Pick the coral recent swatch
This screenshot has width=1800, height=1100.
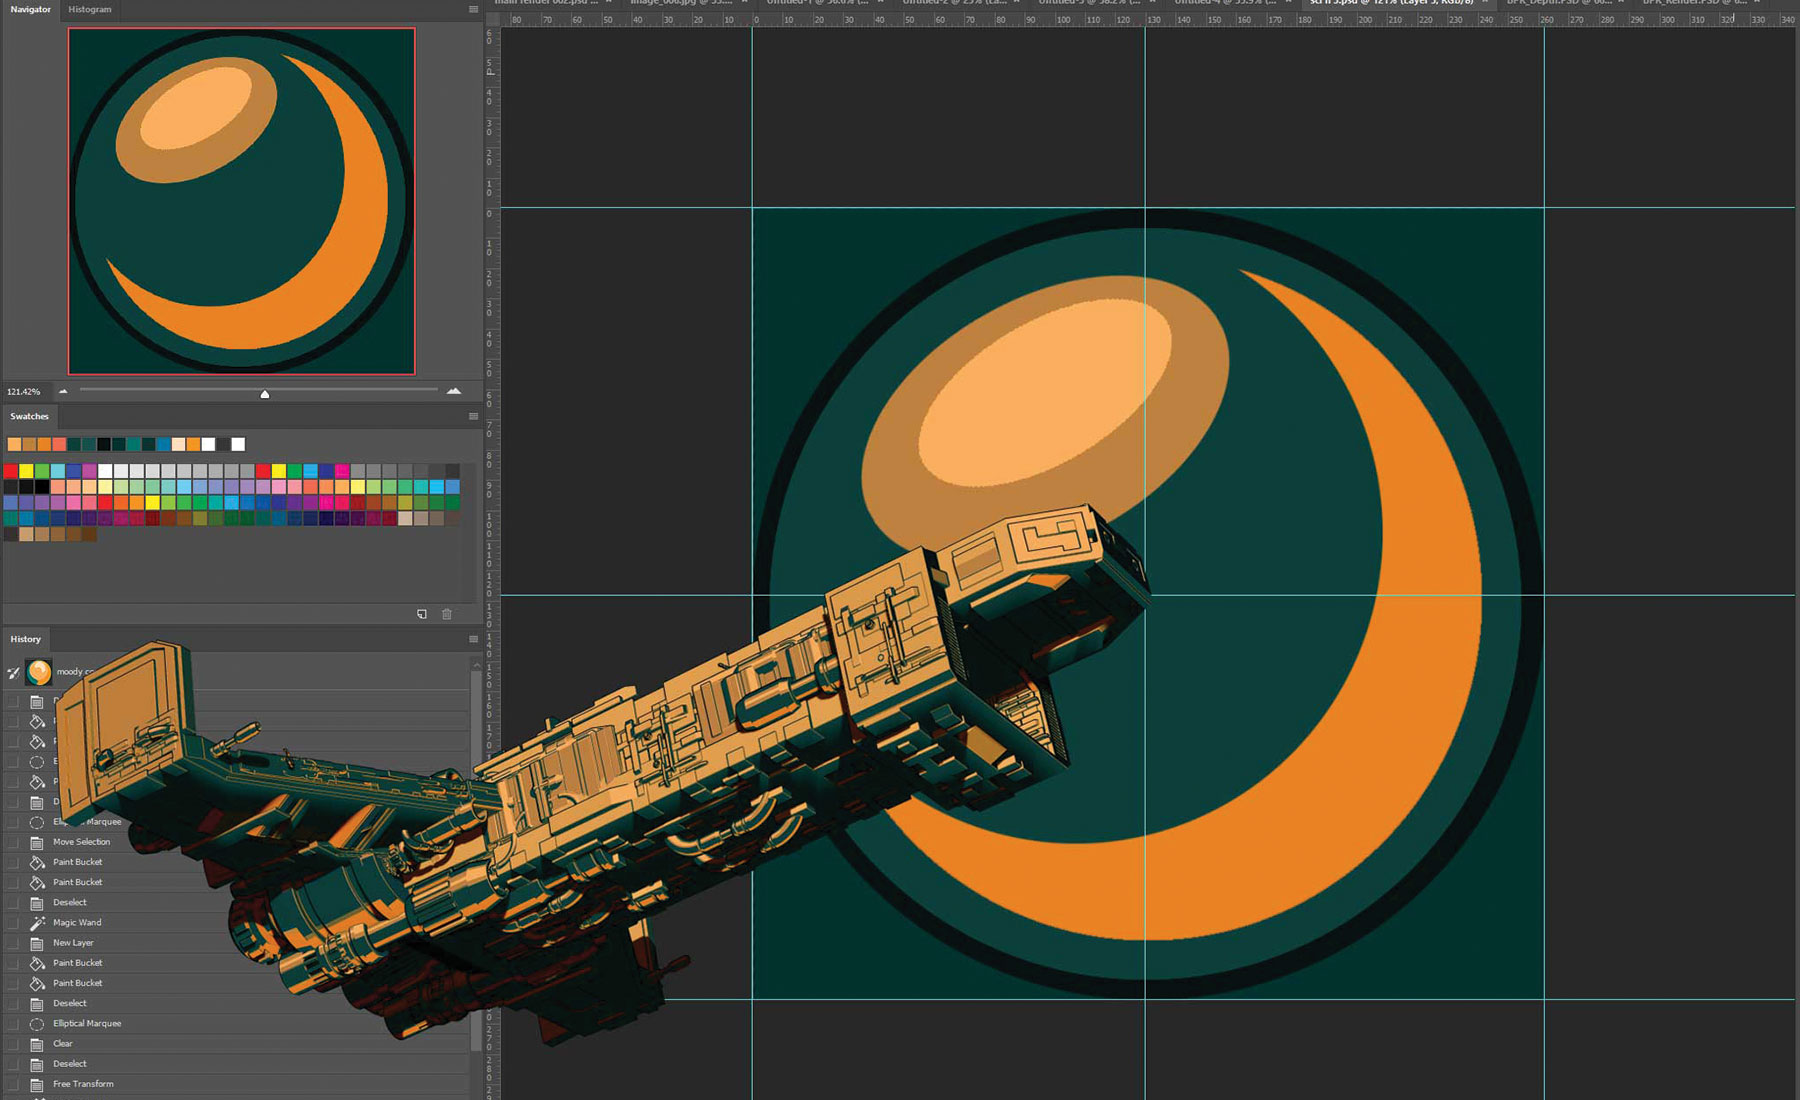tap(59, 444)
